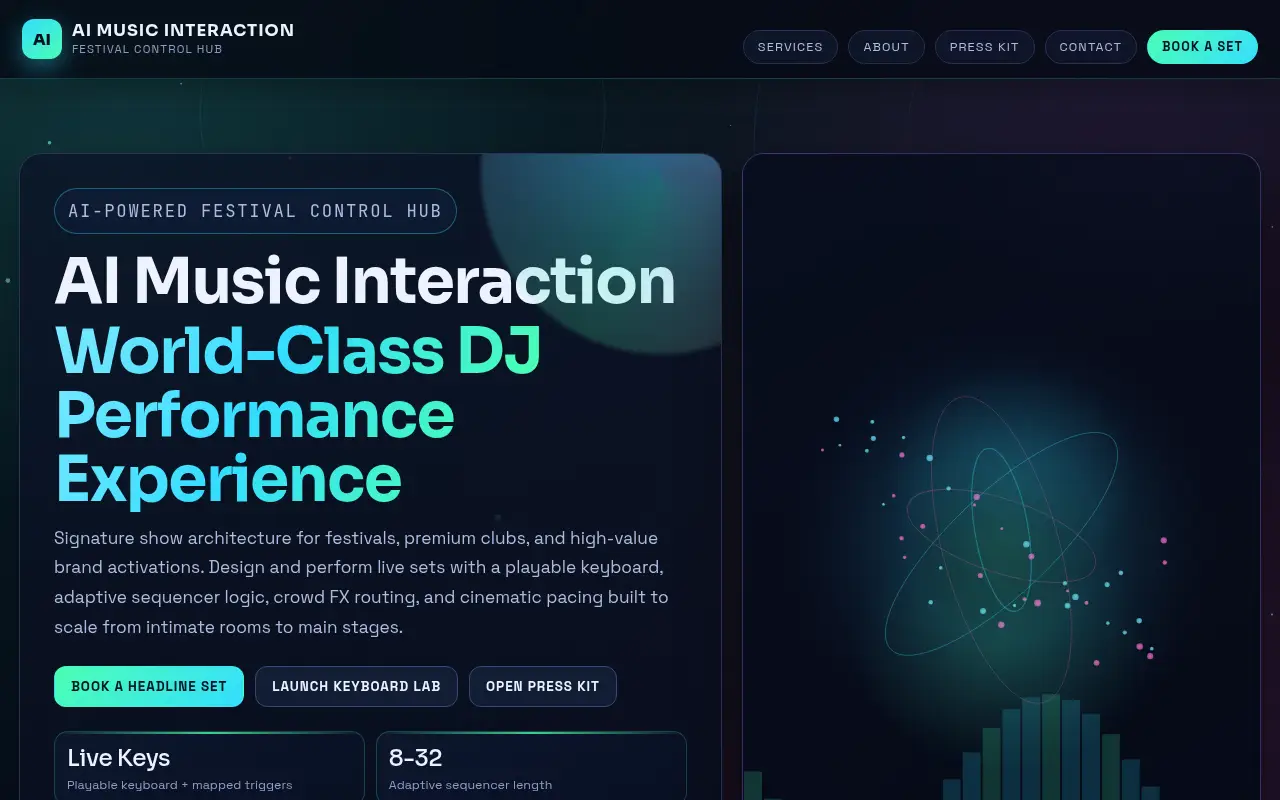Viewport: 1280px width, 800px height.
Task: Click the AI MUSIC INTERACTION header title
Action: [x=183, y=30]
